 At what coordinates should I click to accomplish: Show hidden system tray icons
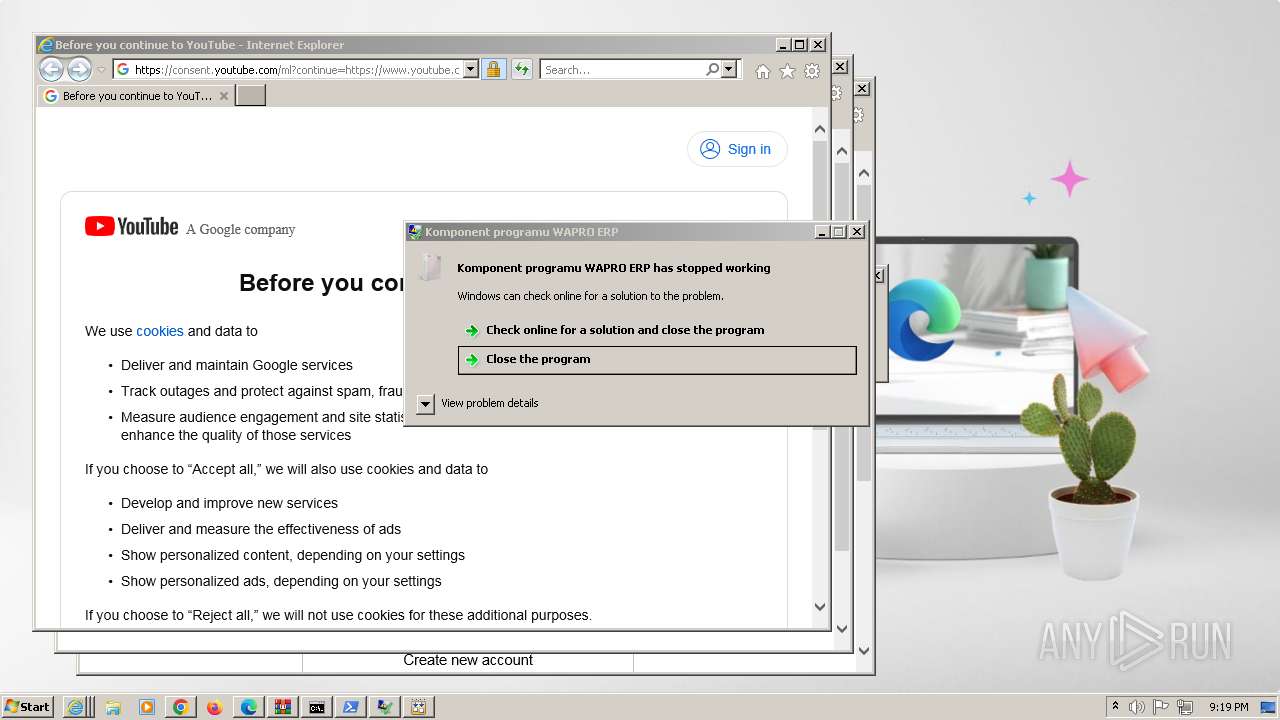[x=1115, y=706]
